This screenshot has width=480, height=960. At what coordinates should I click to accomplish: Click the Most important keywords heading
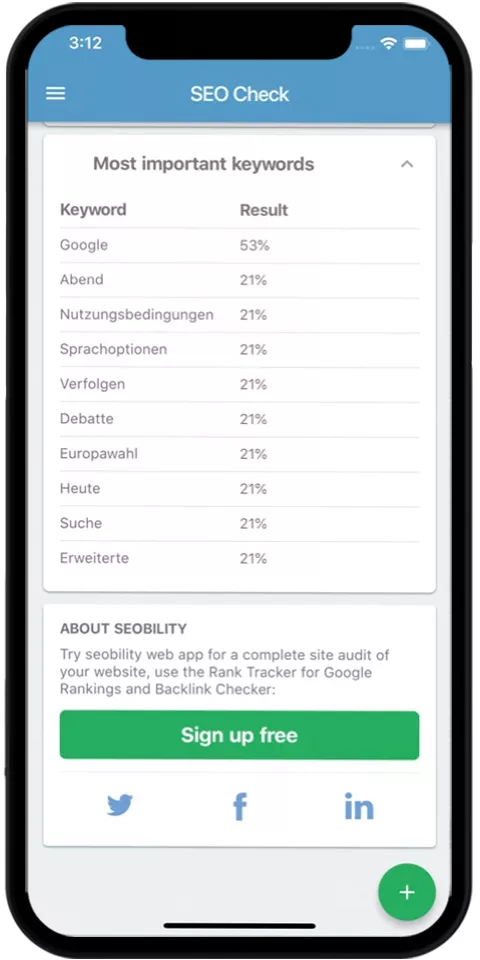coord(204,164)
